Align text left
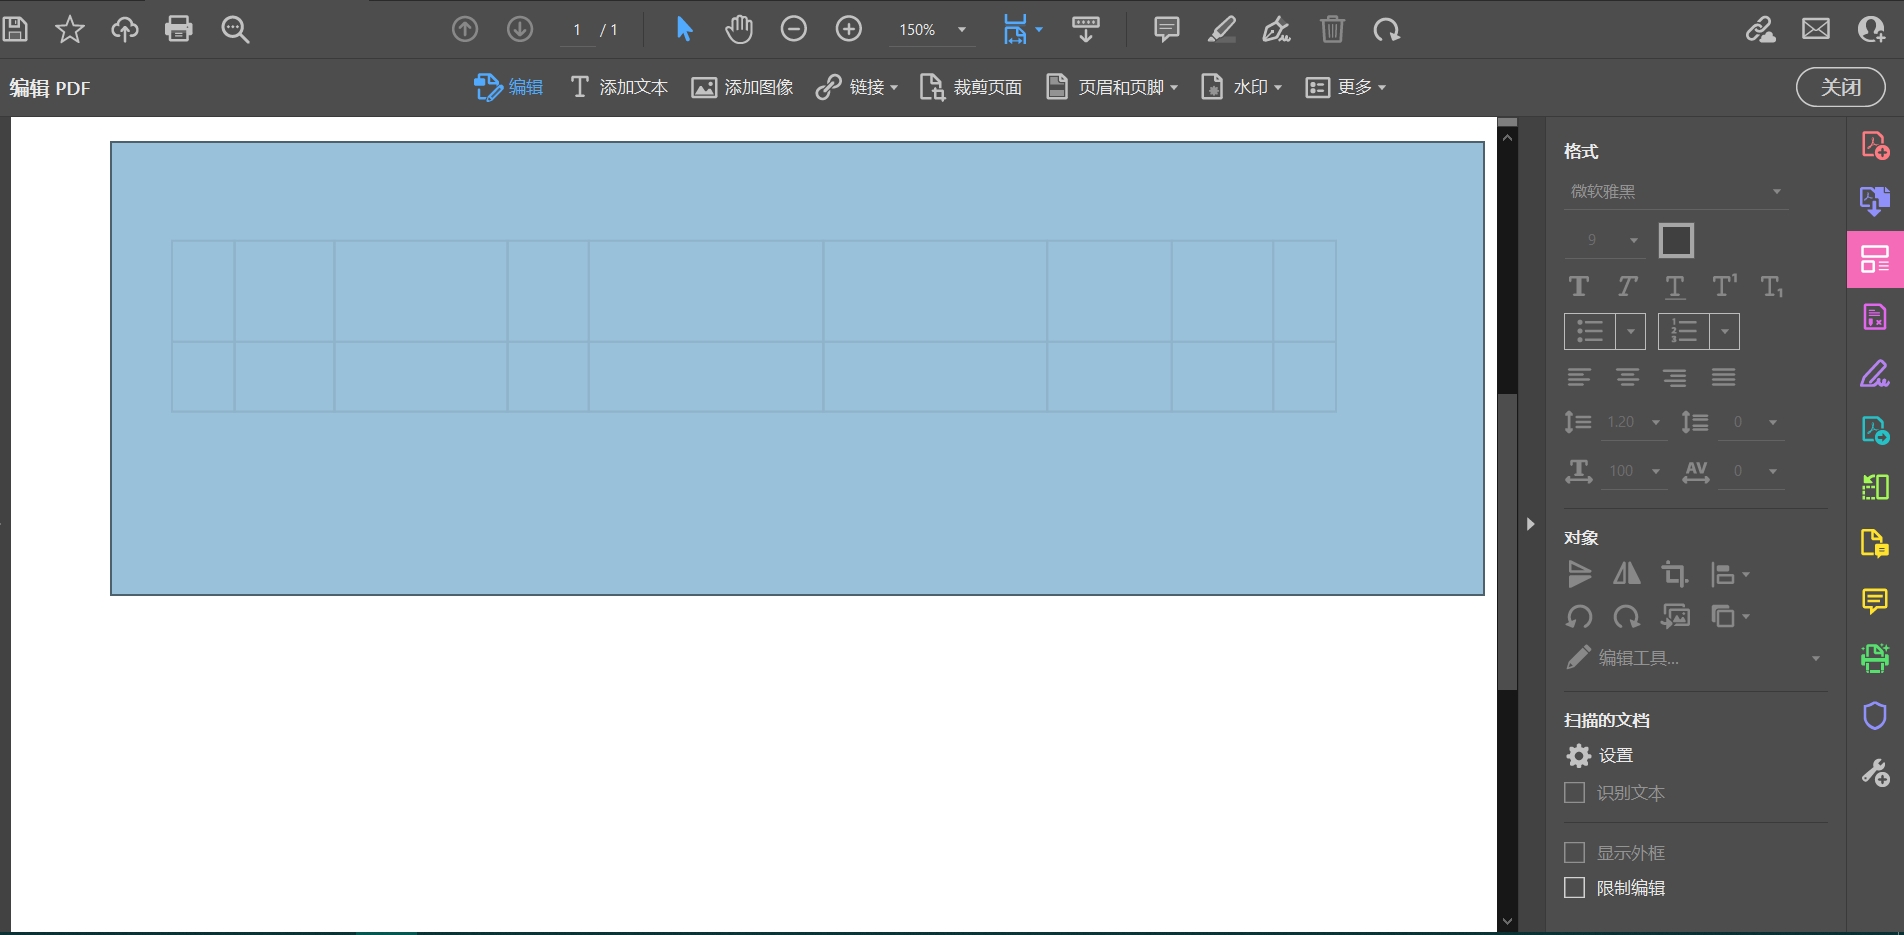This screenshot has width=1904, height=935. click(1579, 377)
